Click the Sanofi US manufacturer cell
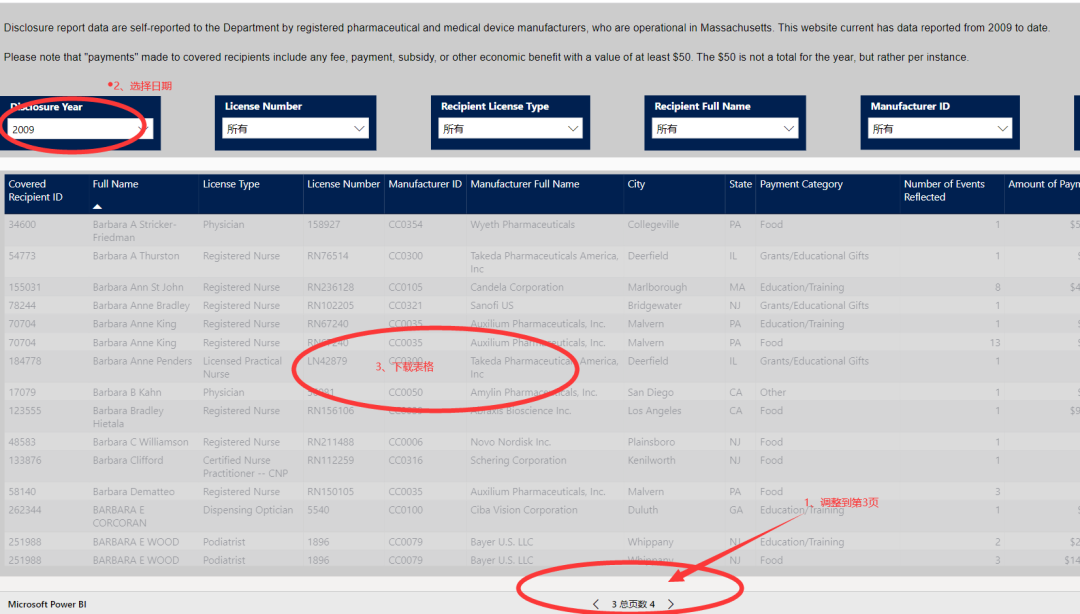 tap(492, 305)
